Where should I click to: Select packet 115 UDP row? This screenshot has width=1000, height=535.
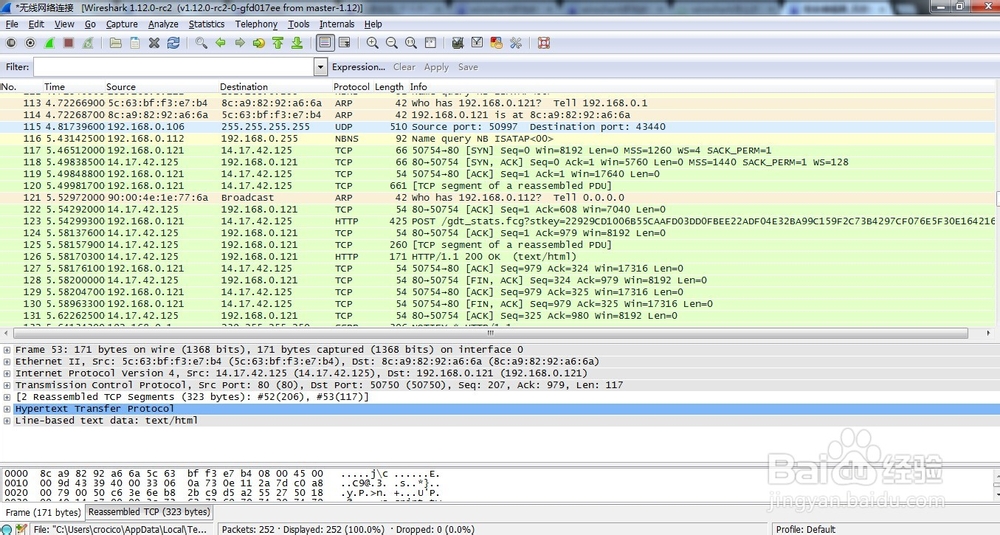(497, 127)
